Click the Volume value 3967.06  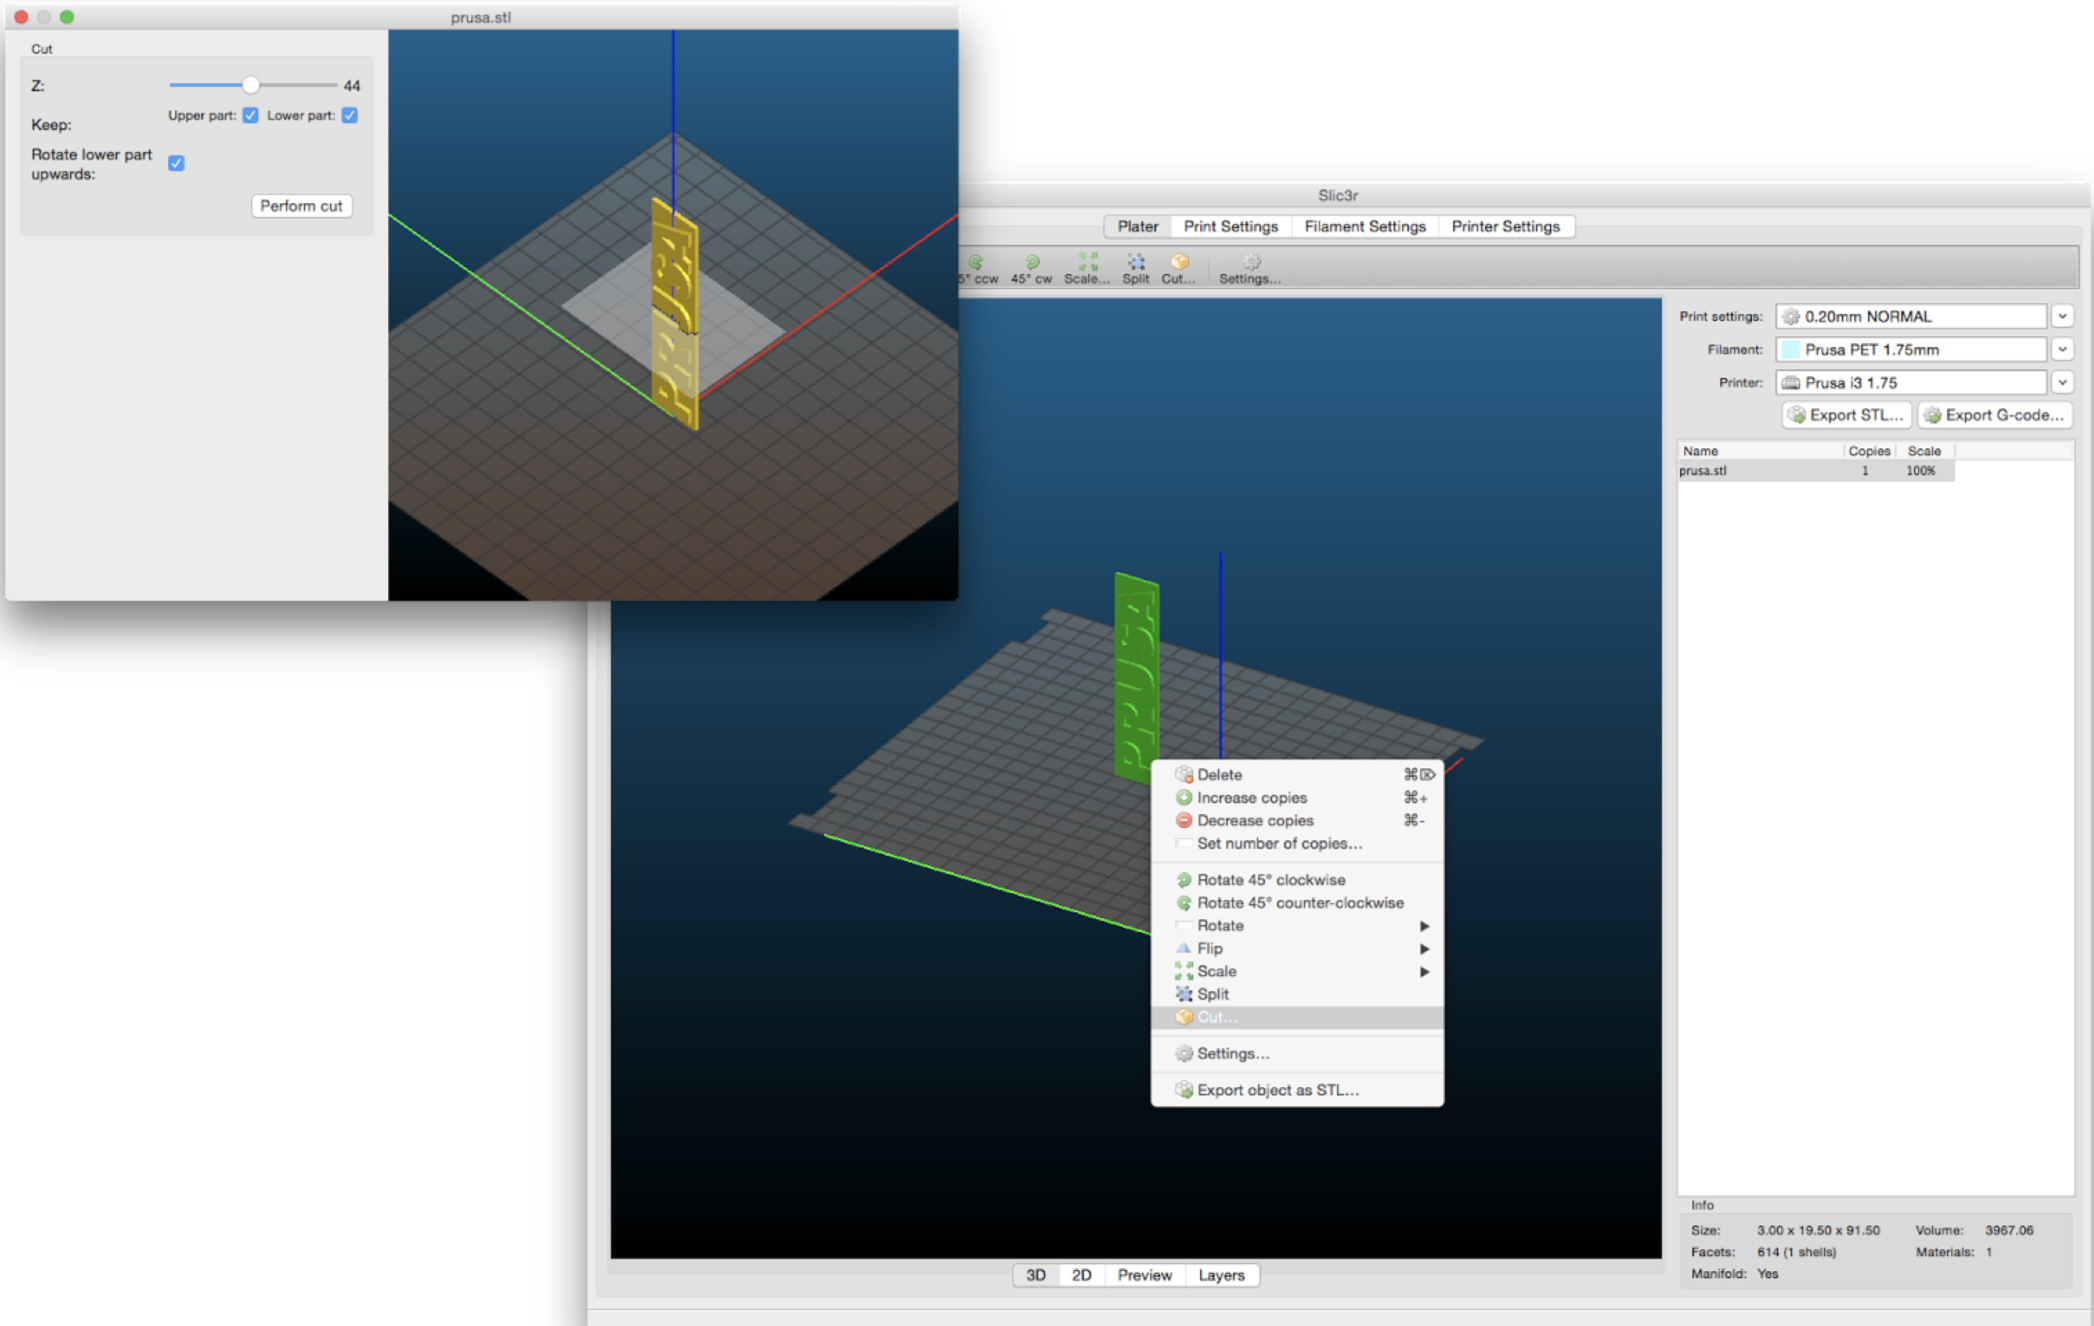[x=2008, y=1230]
